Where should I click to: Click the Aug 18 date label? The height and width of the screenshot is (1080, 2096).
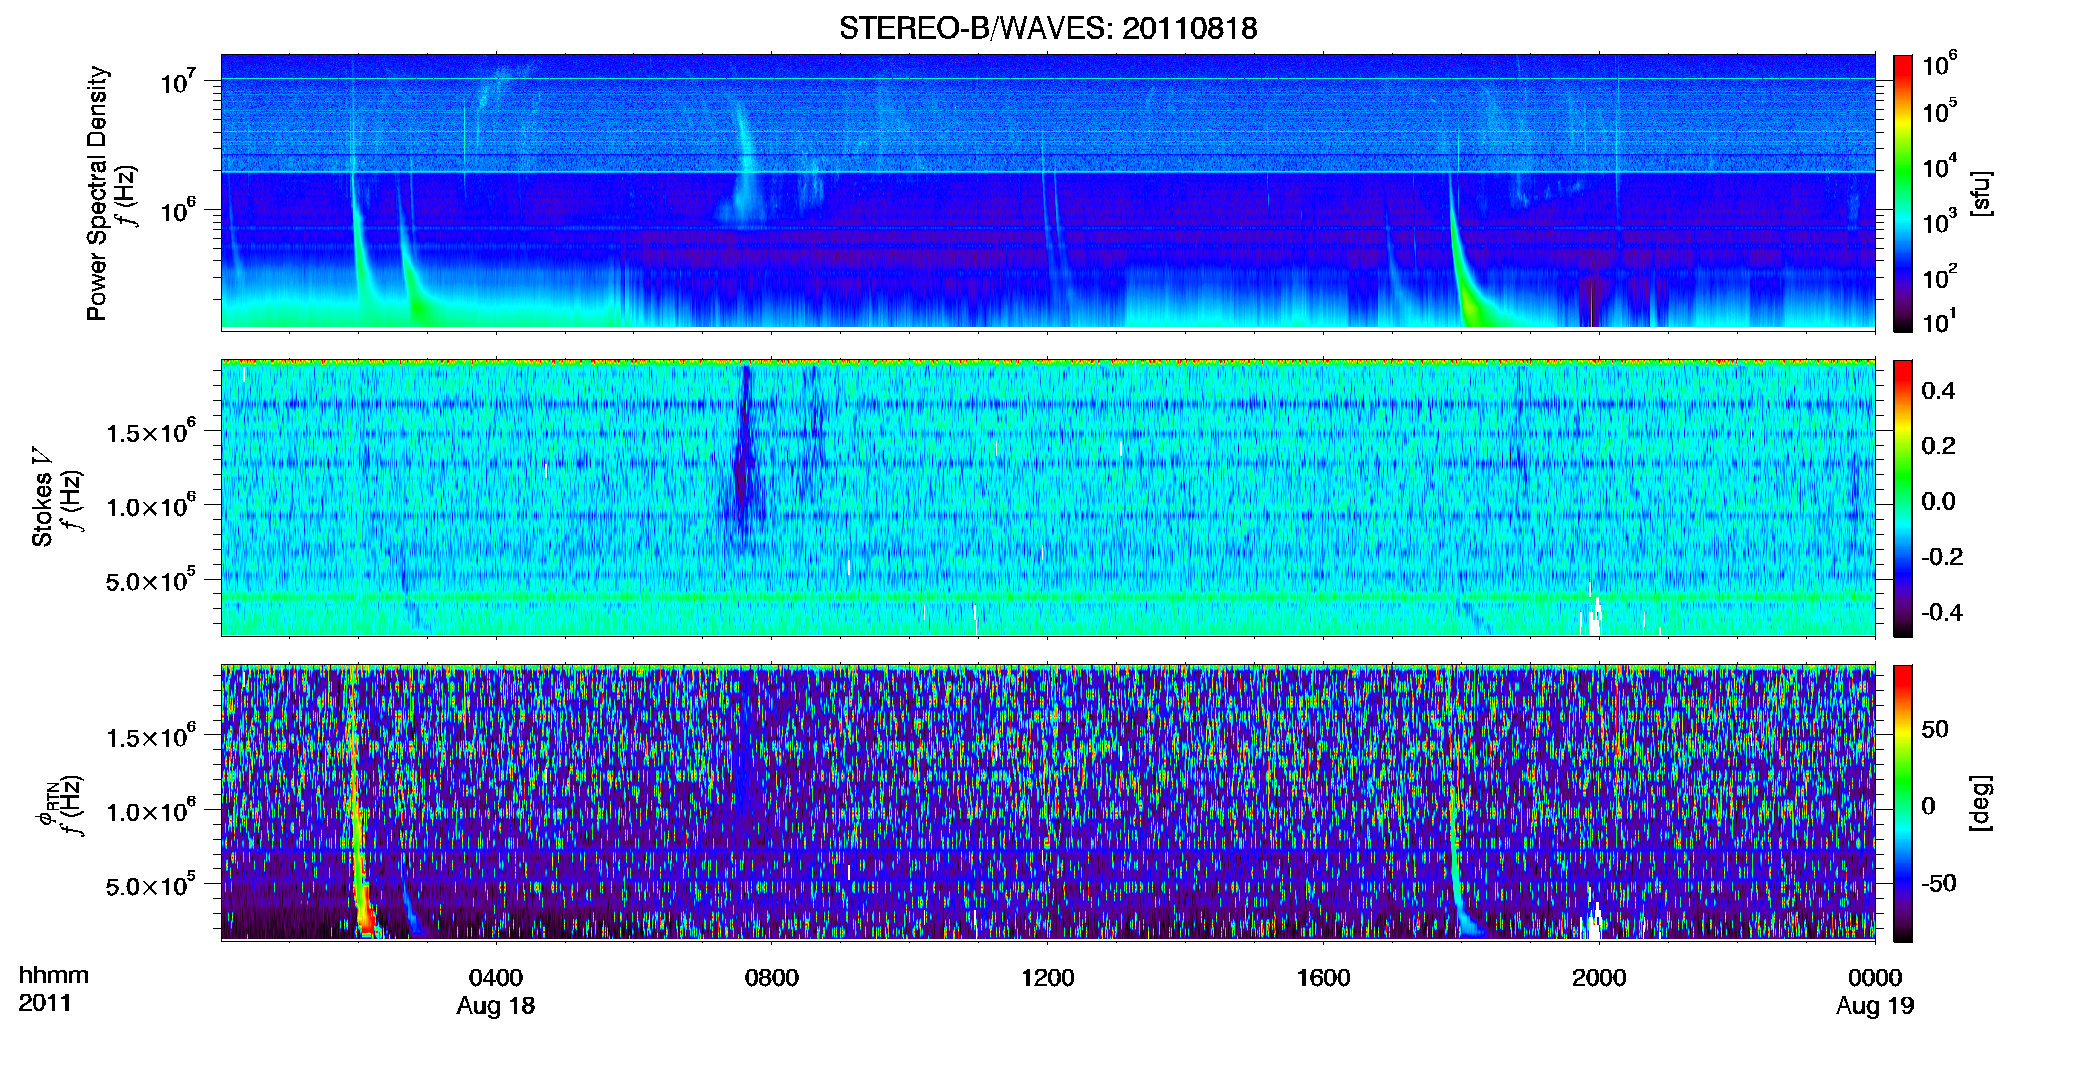[x=496, y=1006]
